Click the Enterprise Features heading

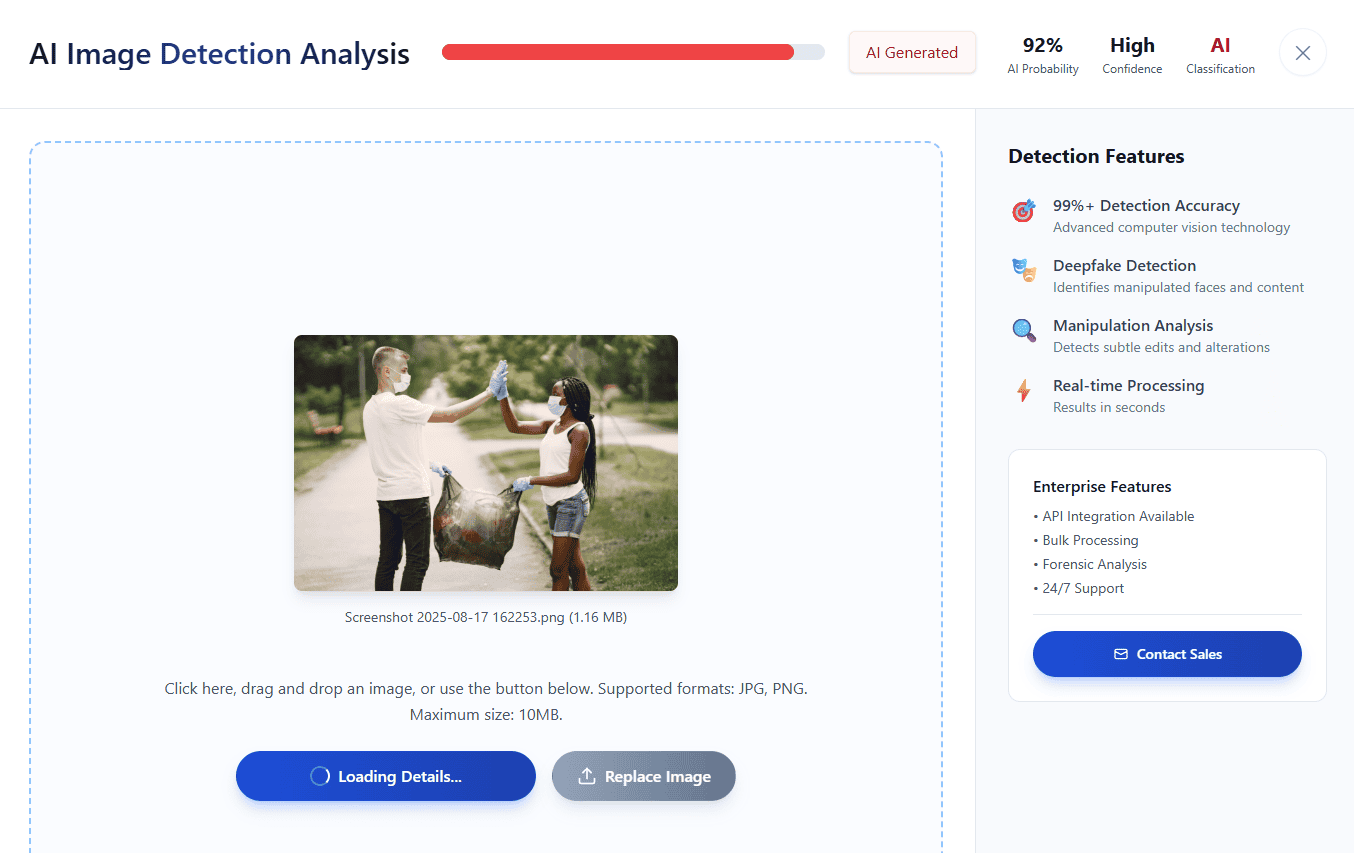pos(1102,487)
